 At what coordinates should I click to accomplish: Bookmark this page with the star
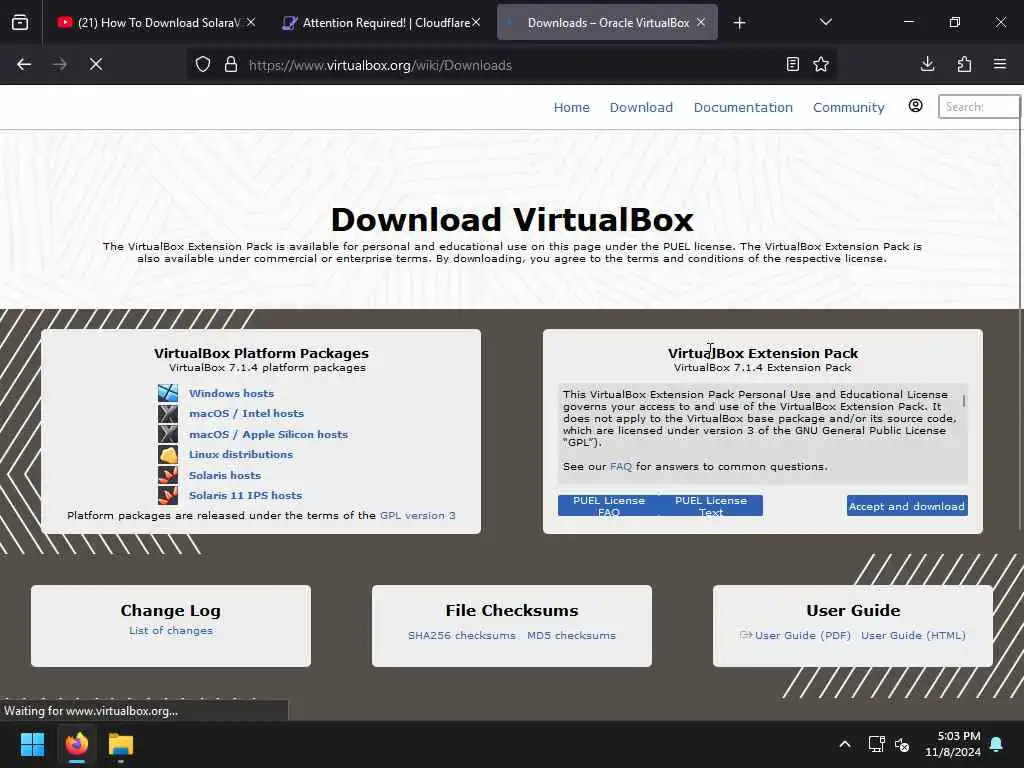click(x=821, y=64)
